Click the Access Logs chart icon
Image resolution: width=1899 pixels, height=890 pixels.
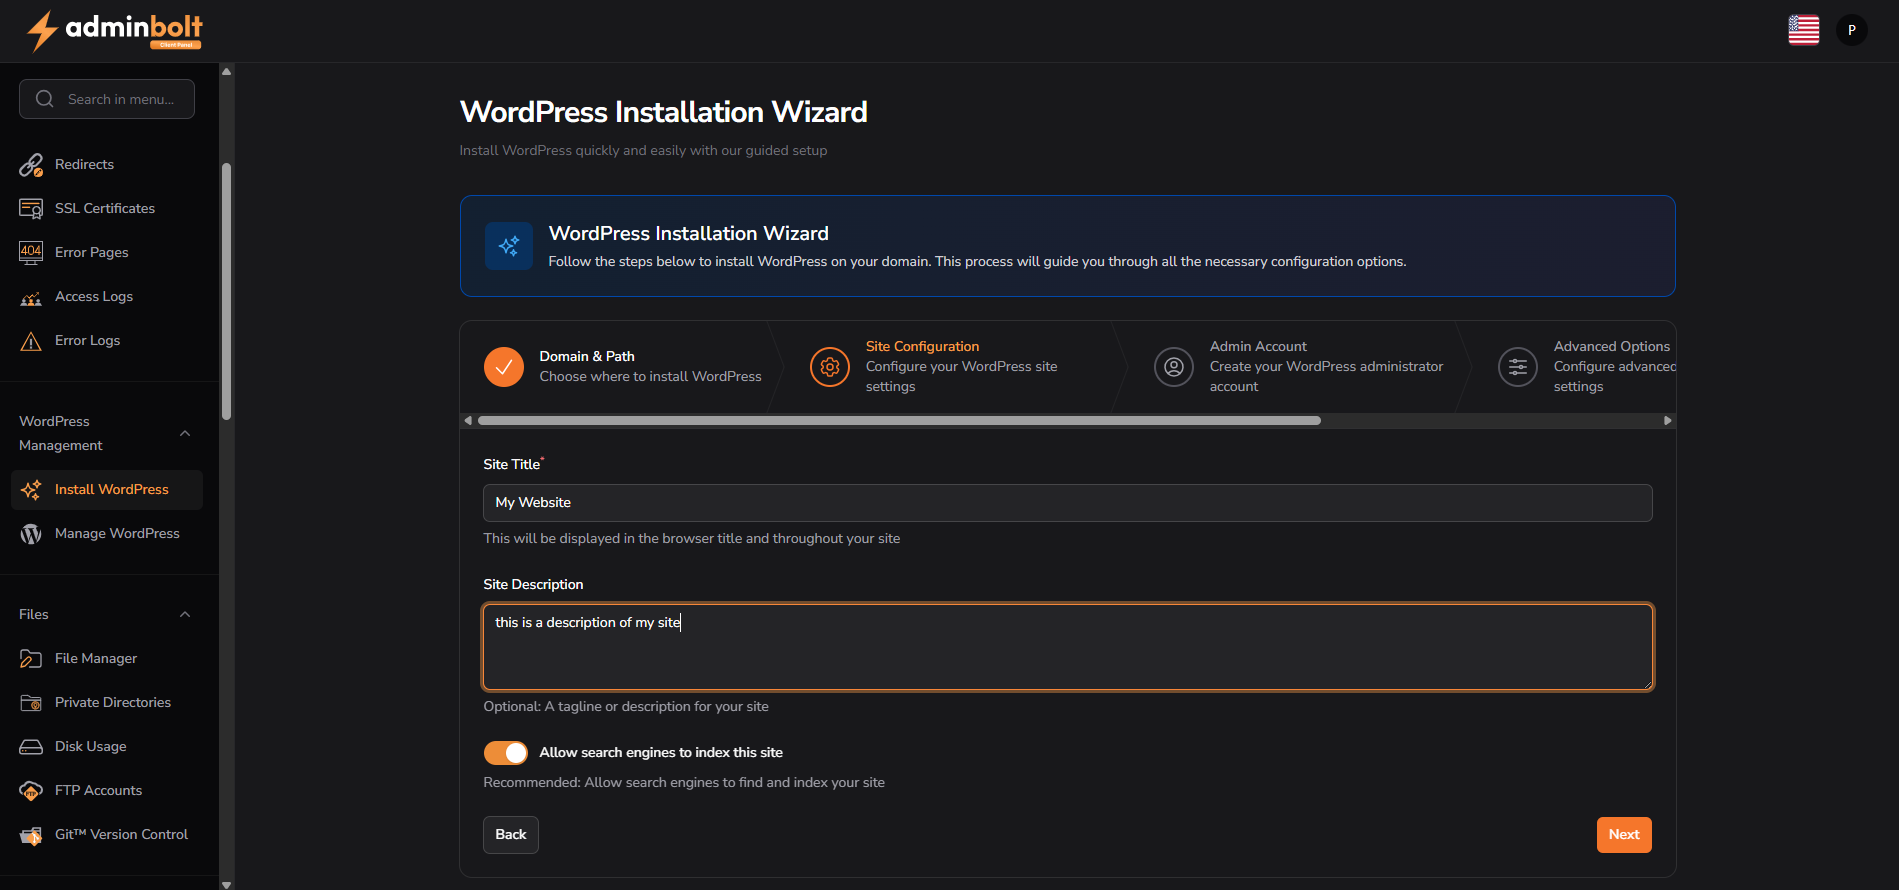pos(31,297)
